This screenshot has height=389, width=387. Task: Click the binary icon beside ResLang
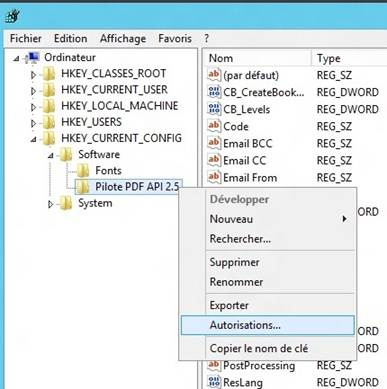tap(214, 382)
